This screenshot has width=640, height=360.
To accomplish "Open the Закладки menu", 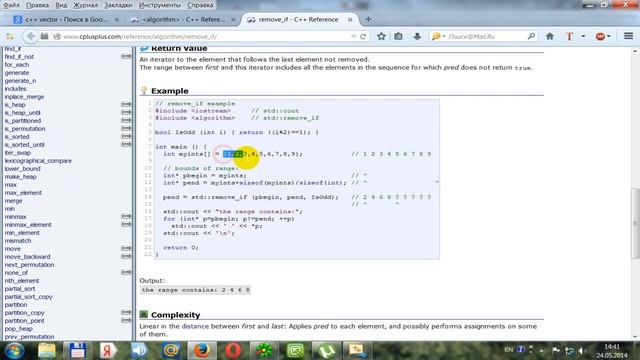I will click(x=118, y=5).
